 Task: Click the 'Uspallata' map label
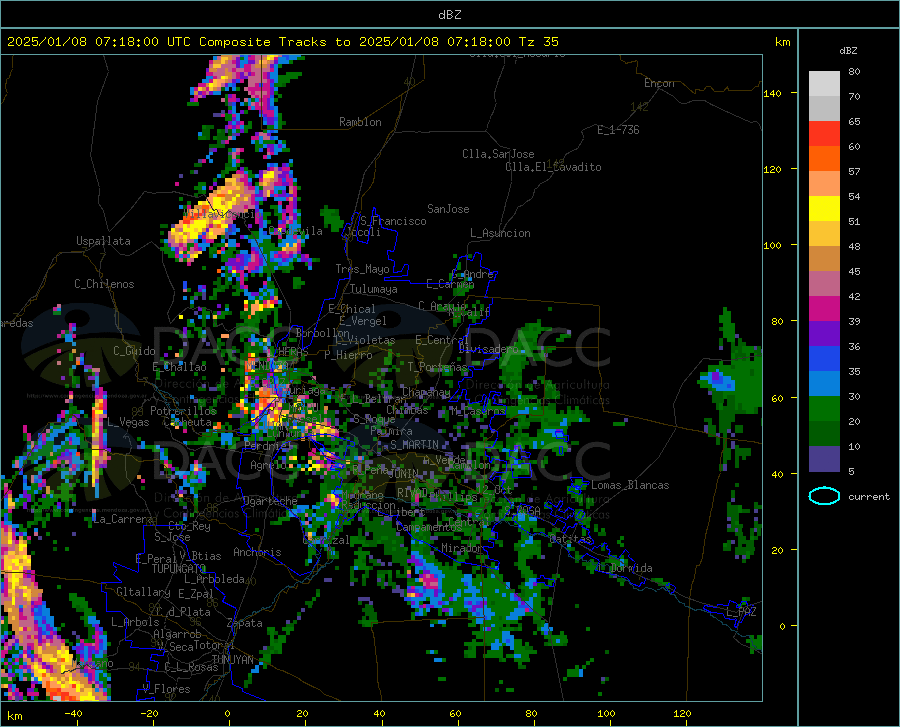(x=103, y=241)
